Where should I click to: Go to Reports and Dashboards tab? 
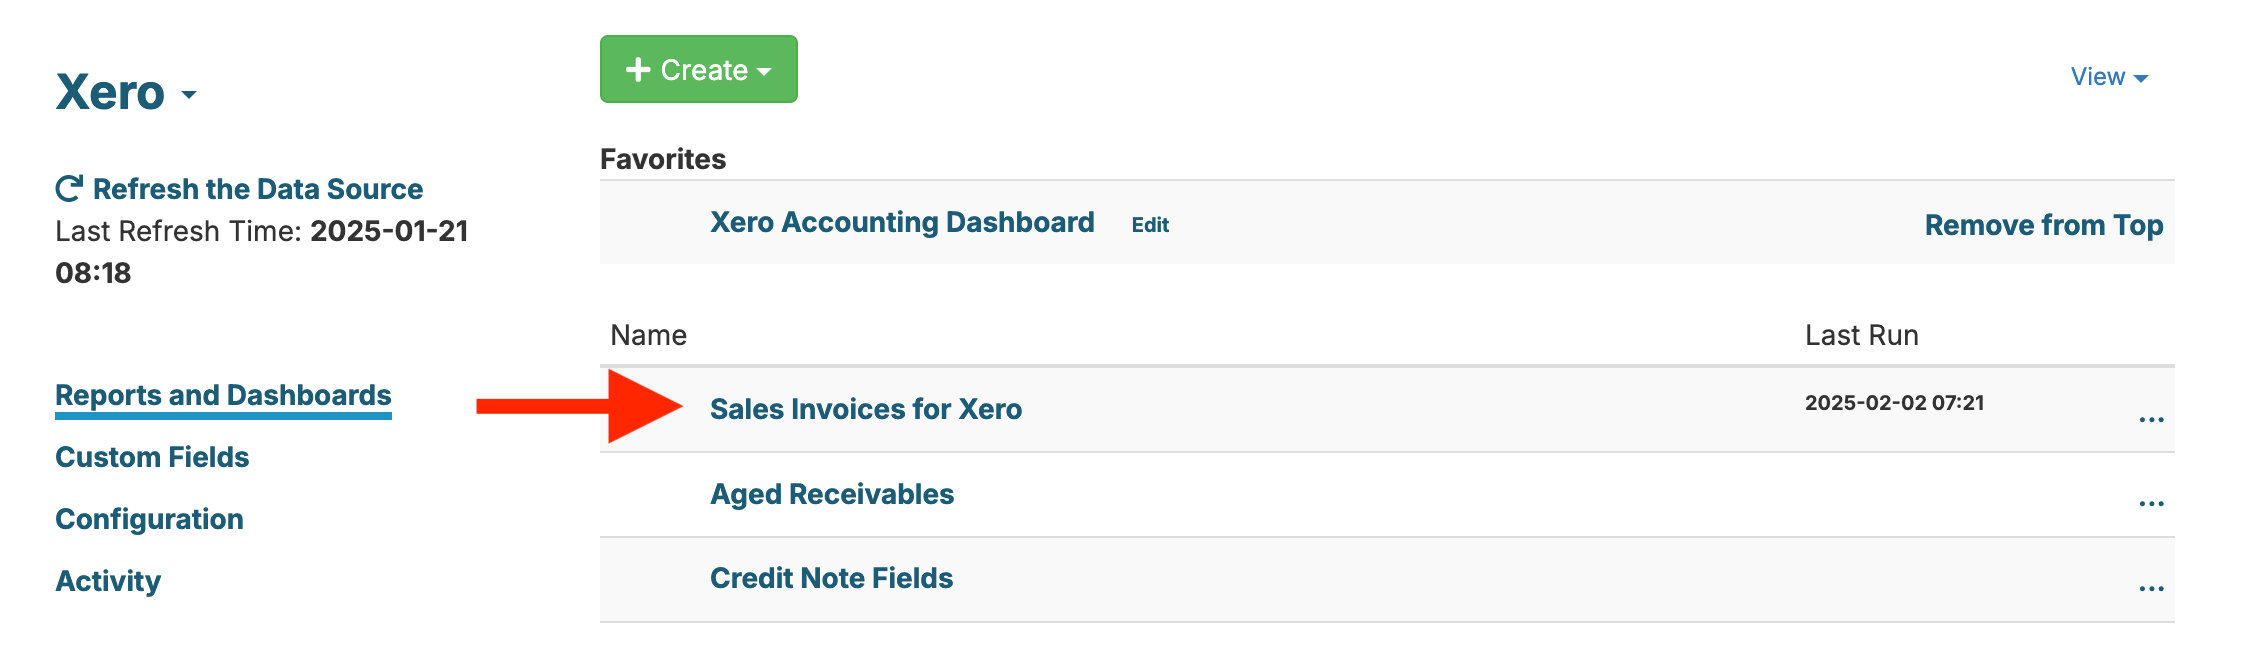(x=223, y=395)
